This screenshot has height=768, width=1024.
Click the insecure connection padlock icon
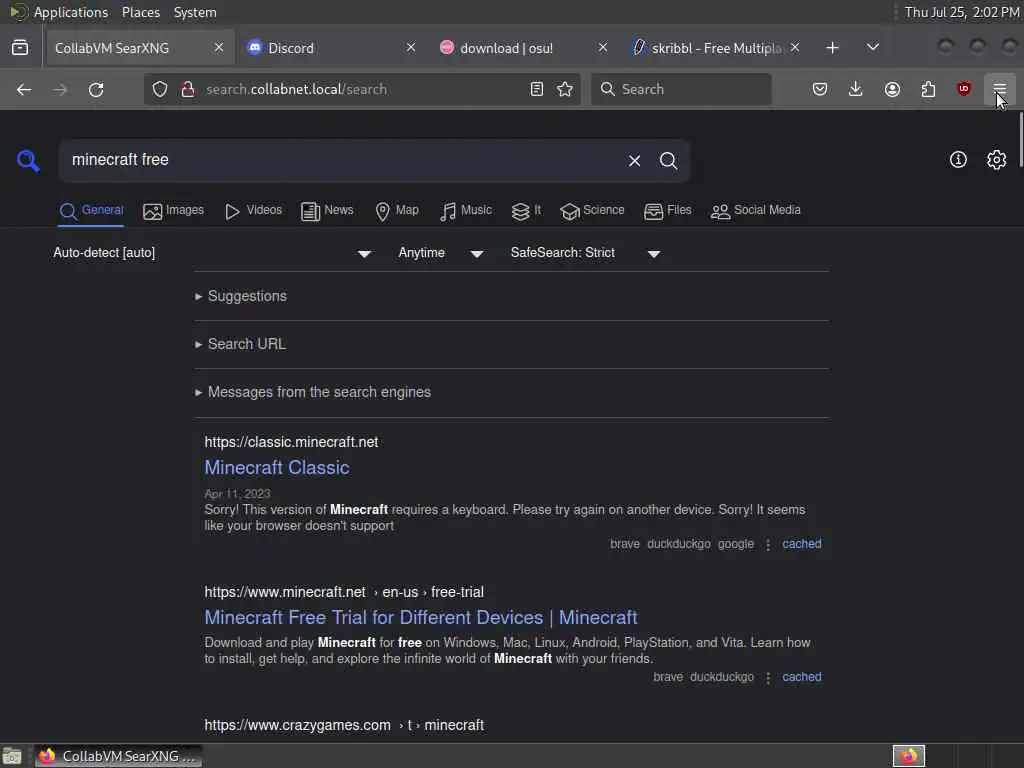click(188, 89)
